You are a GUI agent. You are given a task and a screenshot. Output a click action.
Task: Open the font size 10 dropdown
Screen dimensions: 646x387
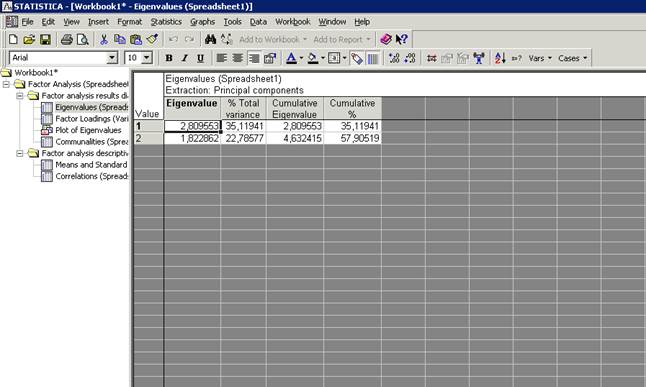(x=147, y=58)
